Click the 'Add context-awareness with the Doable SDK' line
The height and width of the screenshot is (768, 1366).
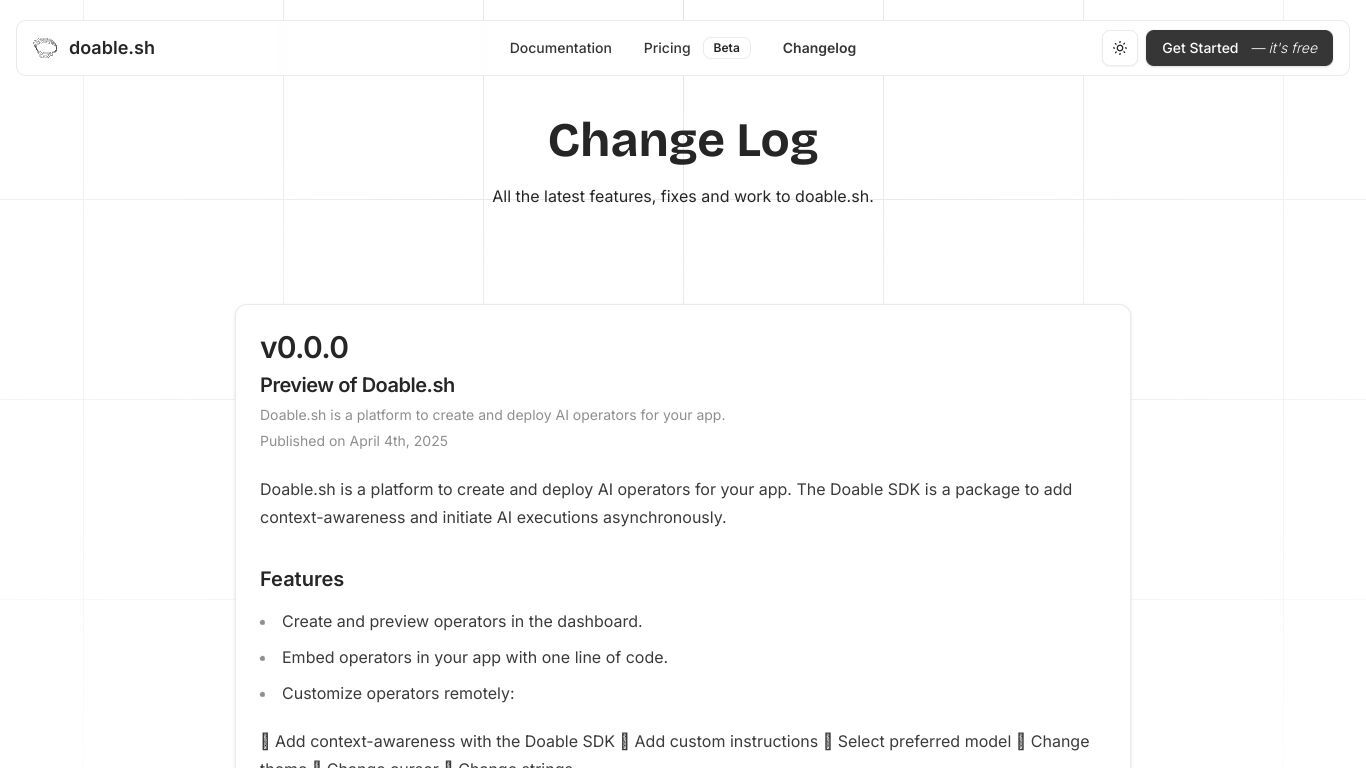pos(438,741)
